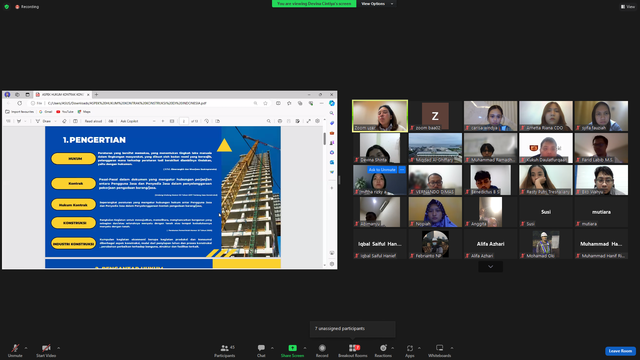Expand the arrow next to Reactions

tap(393, 348)
